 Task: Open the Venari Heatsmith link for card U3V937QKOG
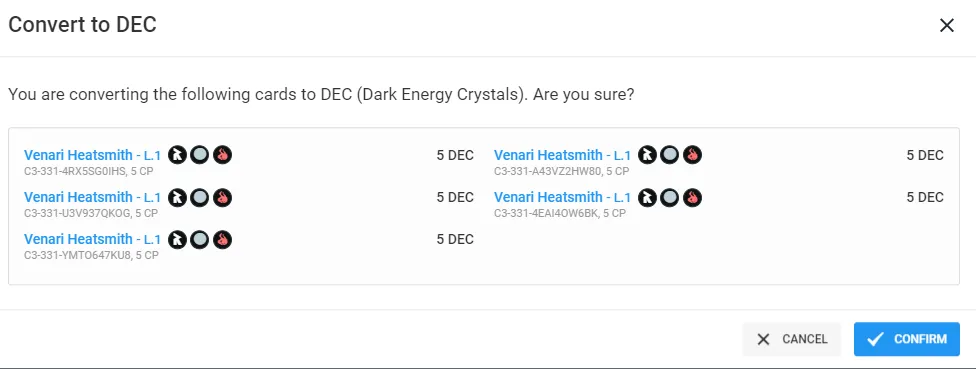[x=92, y=197]
